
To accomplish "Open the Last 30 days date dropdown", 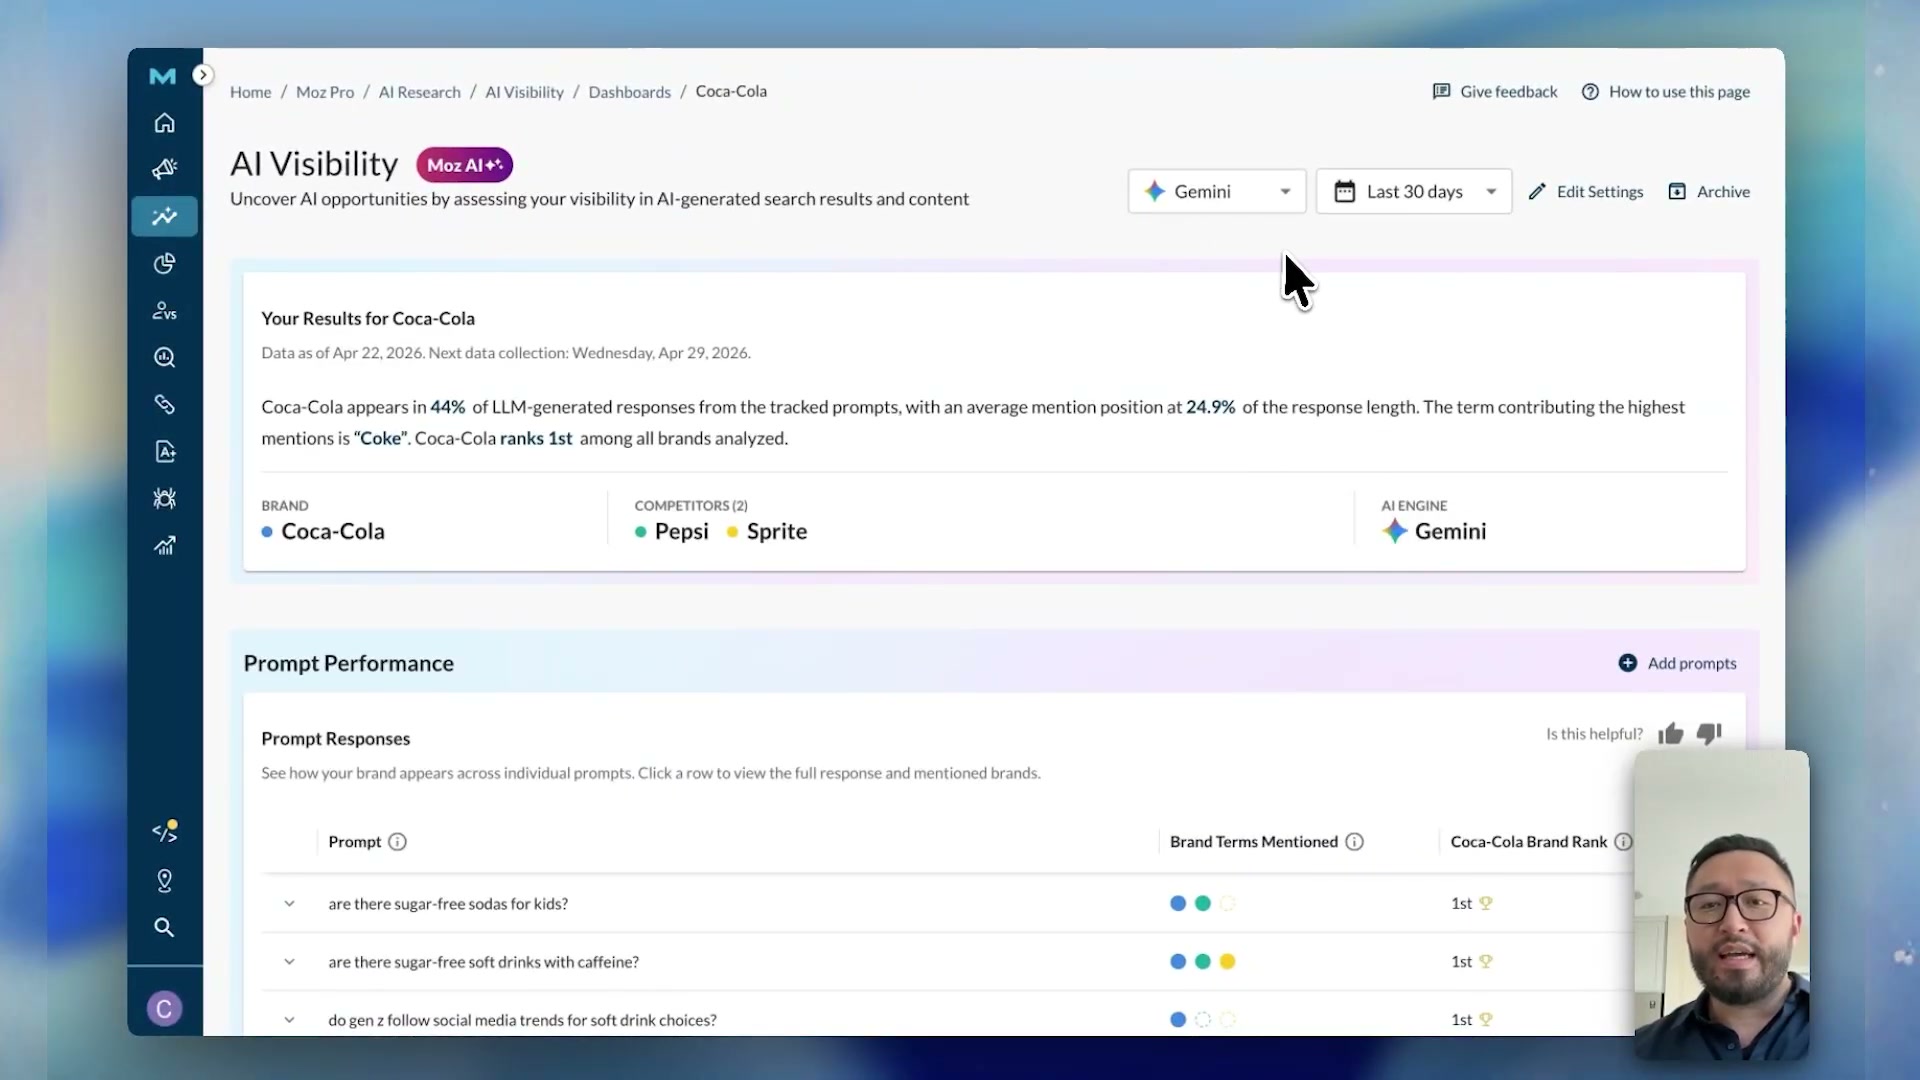I will tap(1414, 191).
